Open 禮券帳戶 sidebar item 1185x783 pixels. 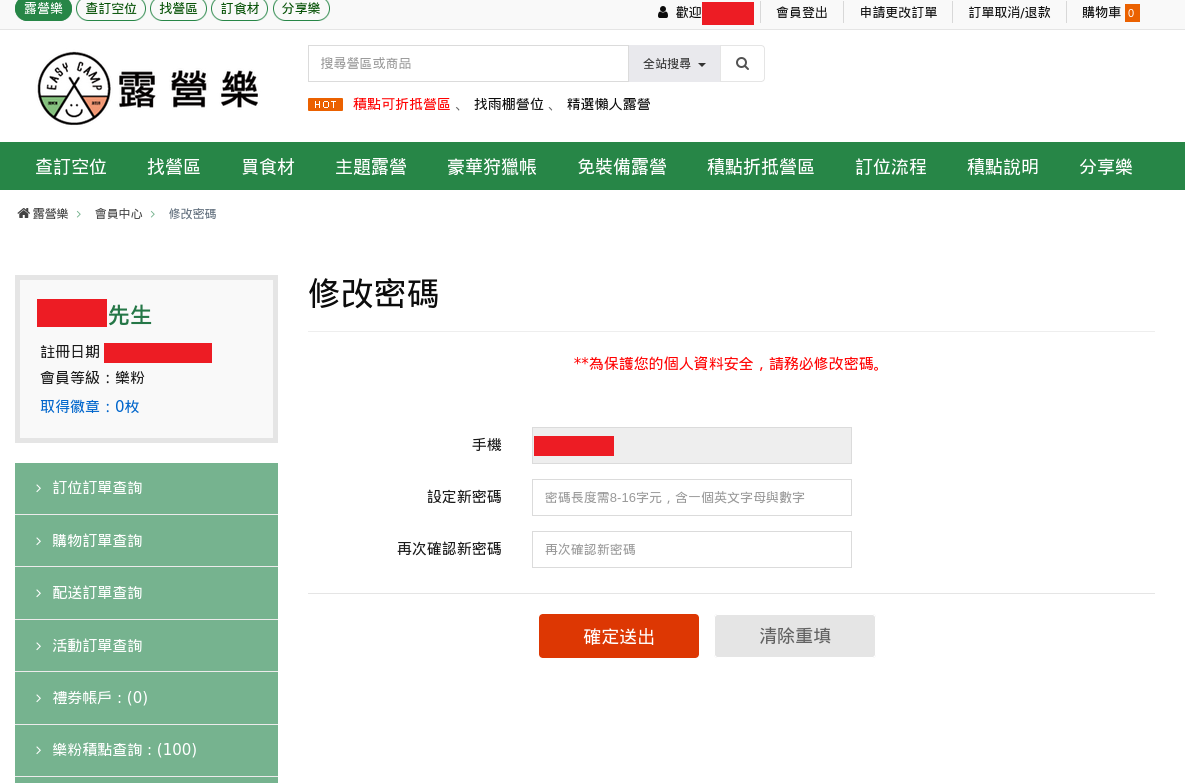click(147, 698)
